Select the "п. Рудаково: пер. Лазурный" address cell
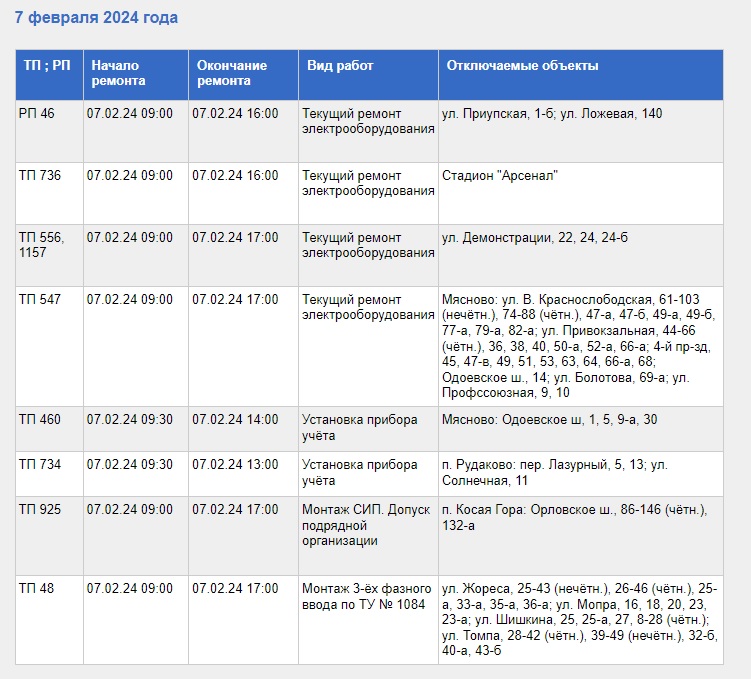 (554, 472)
